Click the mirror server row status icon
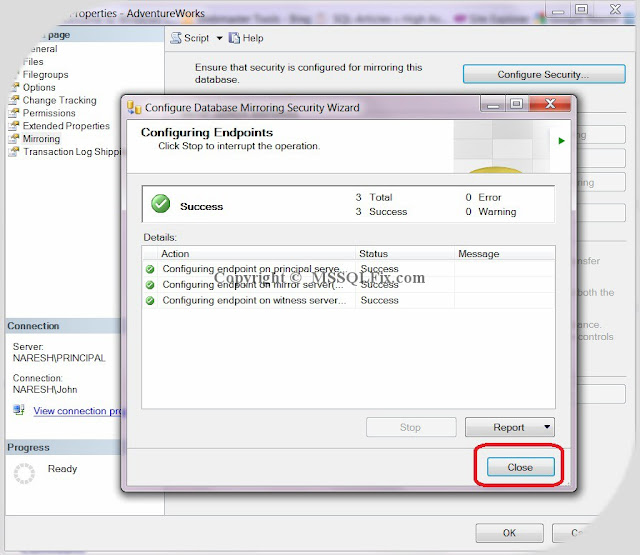The width and height of the screenshot is (640, 555). 150,284
